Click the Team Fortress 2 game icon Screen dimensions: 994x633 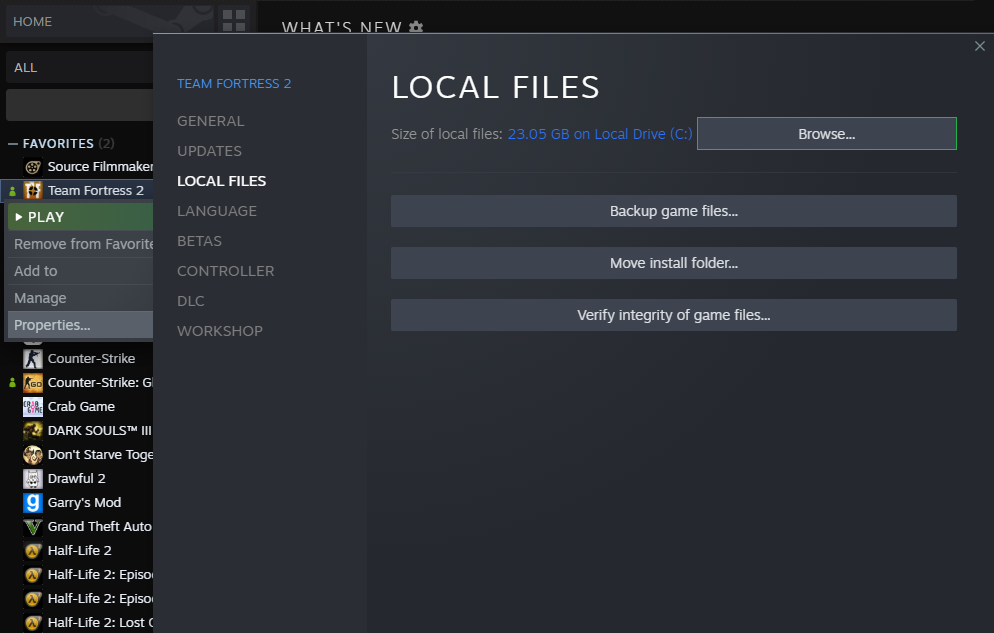[x=33, y=191]
